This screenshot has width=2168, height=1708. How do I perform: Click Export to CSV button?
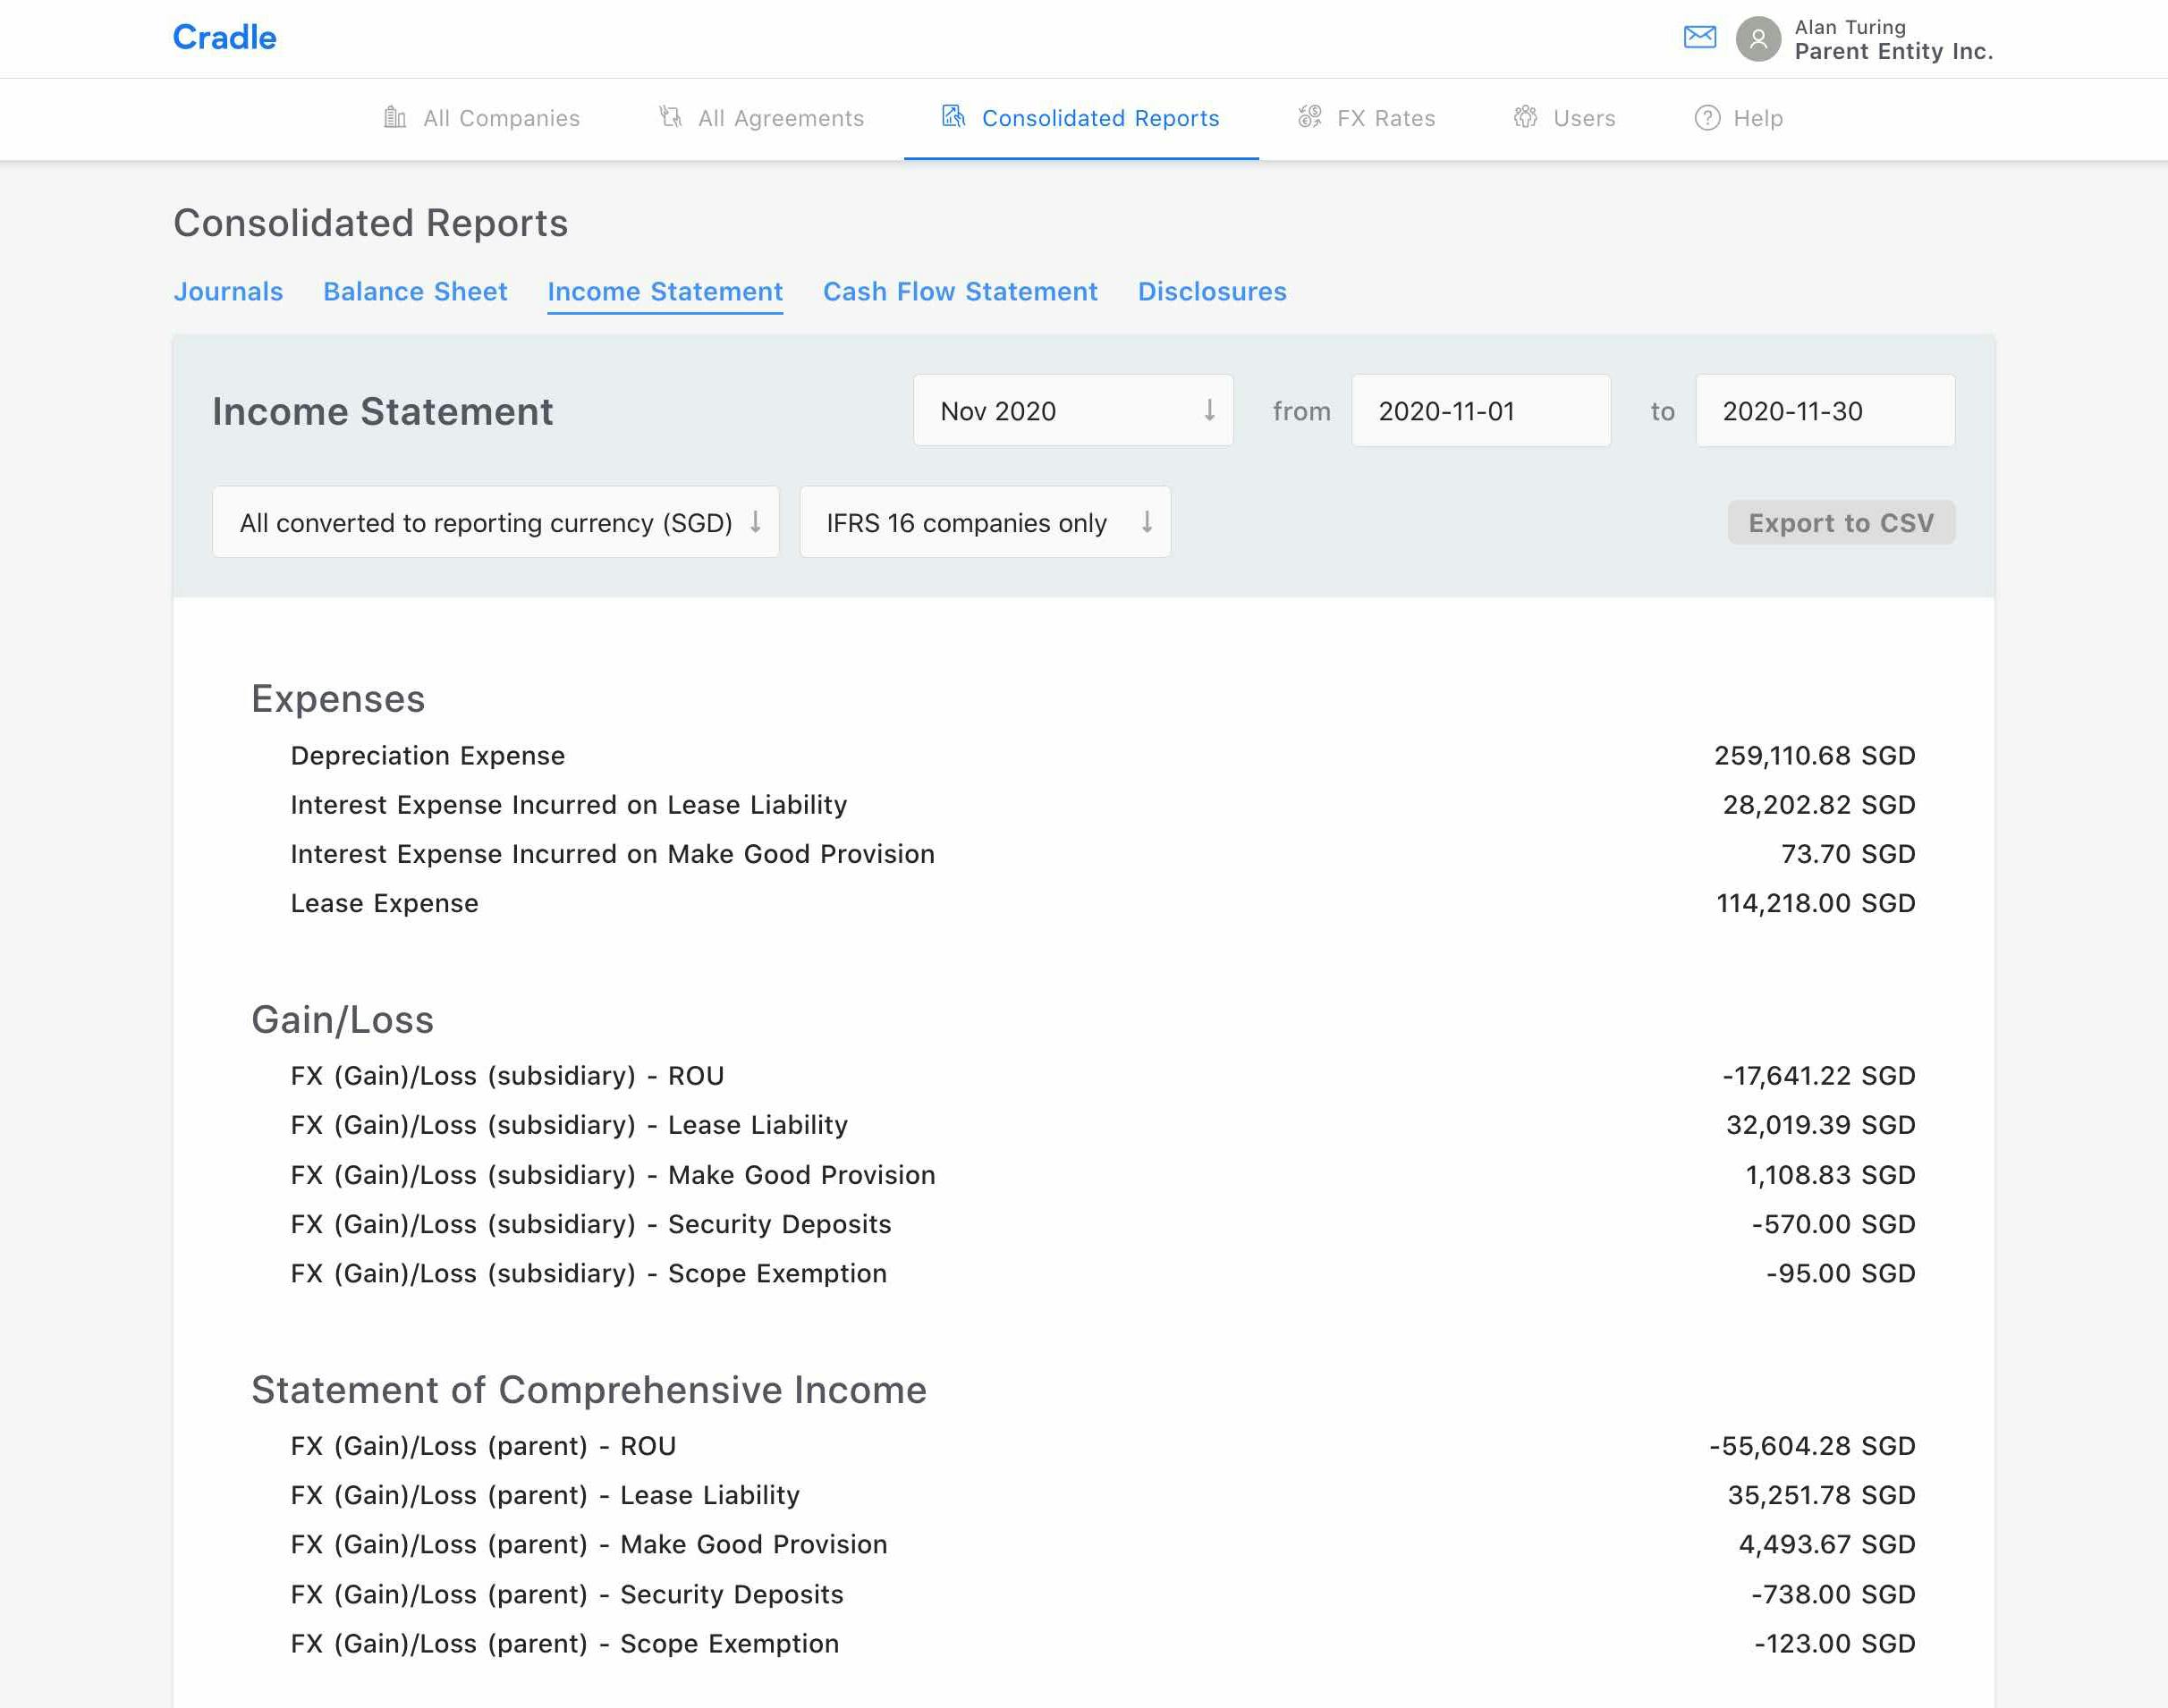pyautogui.click(x=1840, y=523)
